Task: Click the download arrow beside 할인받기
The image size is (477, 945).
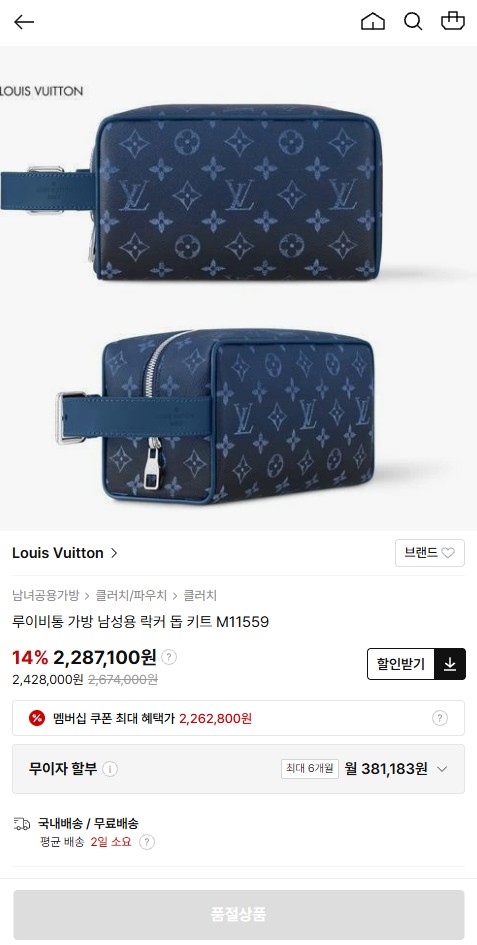Action: point(450,664)
